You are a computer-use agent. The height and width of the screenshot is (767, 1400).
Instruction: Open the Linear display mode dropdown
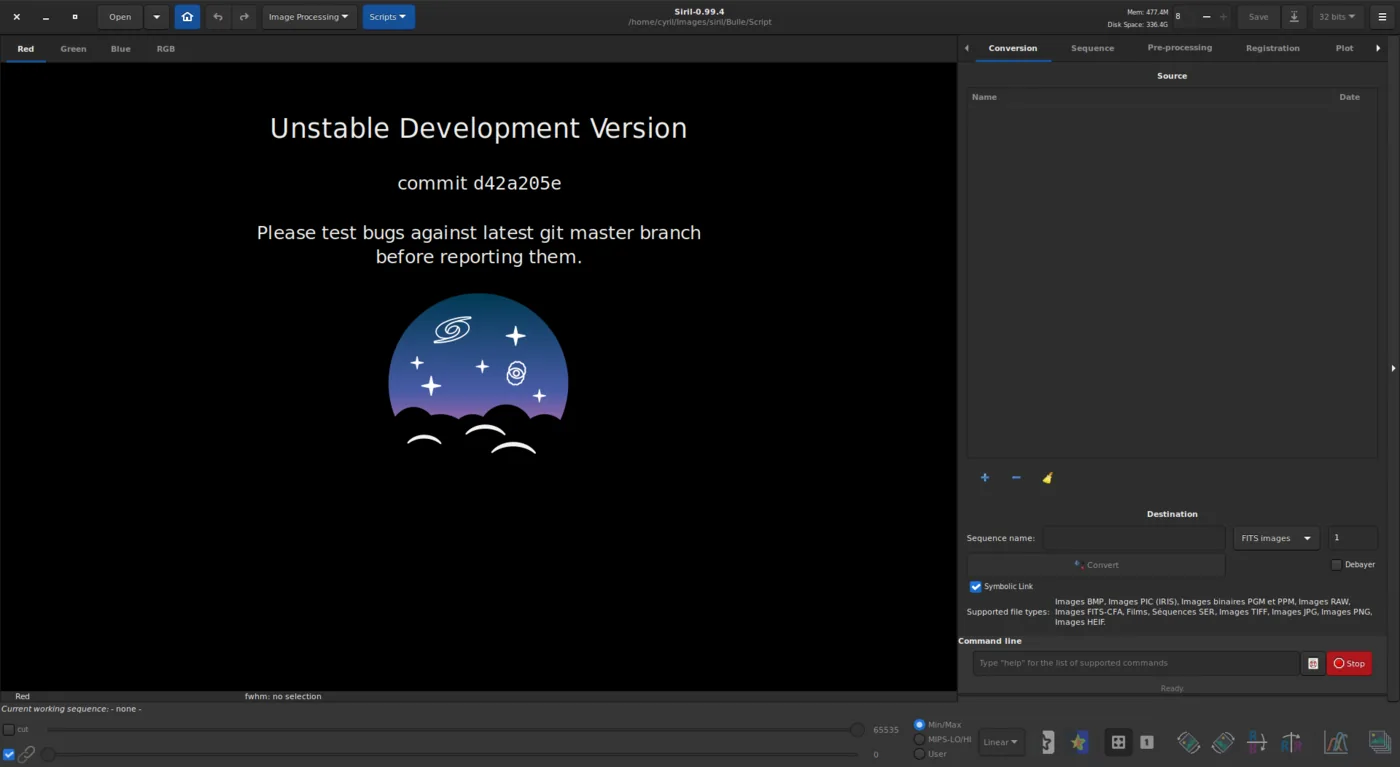coord(1001,742)
